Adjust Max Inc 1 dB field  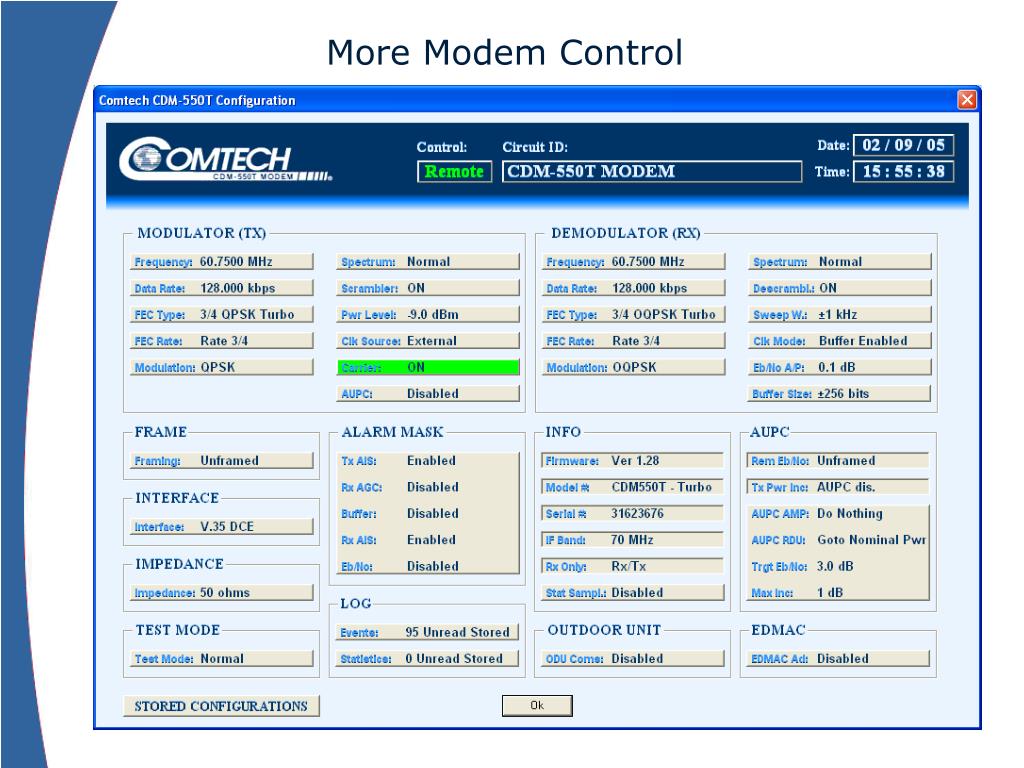(x=839, y=593)
